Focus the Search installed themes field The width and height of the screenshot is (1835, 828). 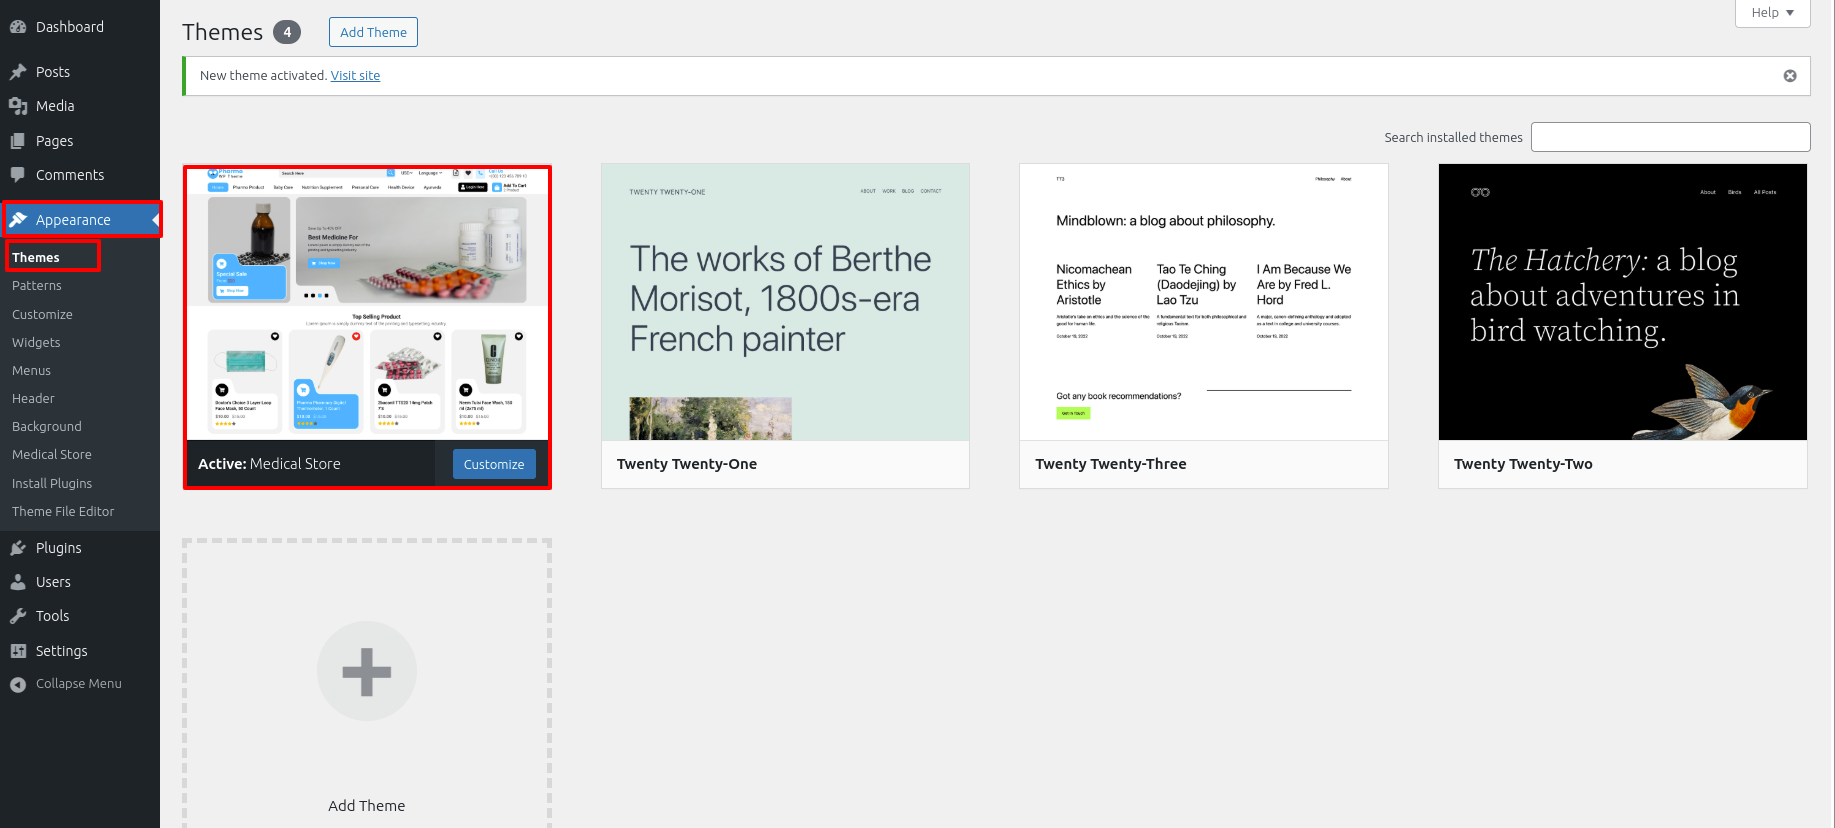click(1670, 137)
